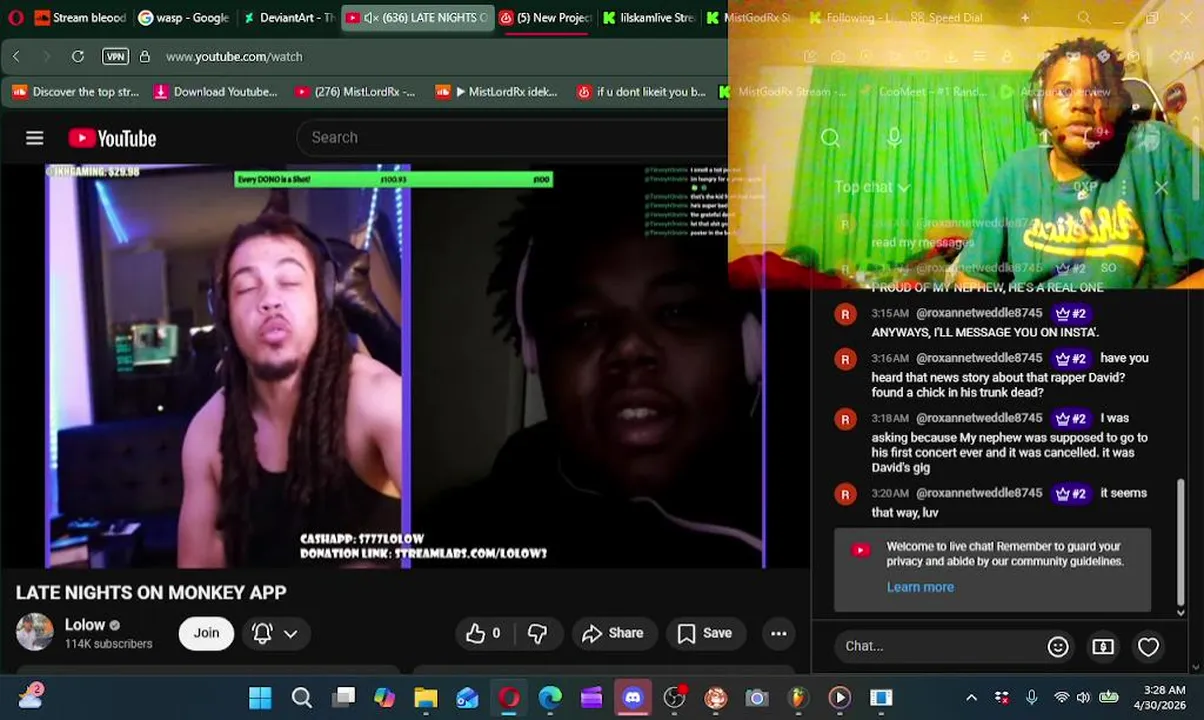
Task: Join the Lolow channel
Action: tap(206, 633)
